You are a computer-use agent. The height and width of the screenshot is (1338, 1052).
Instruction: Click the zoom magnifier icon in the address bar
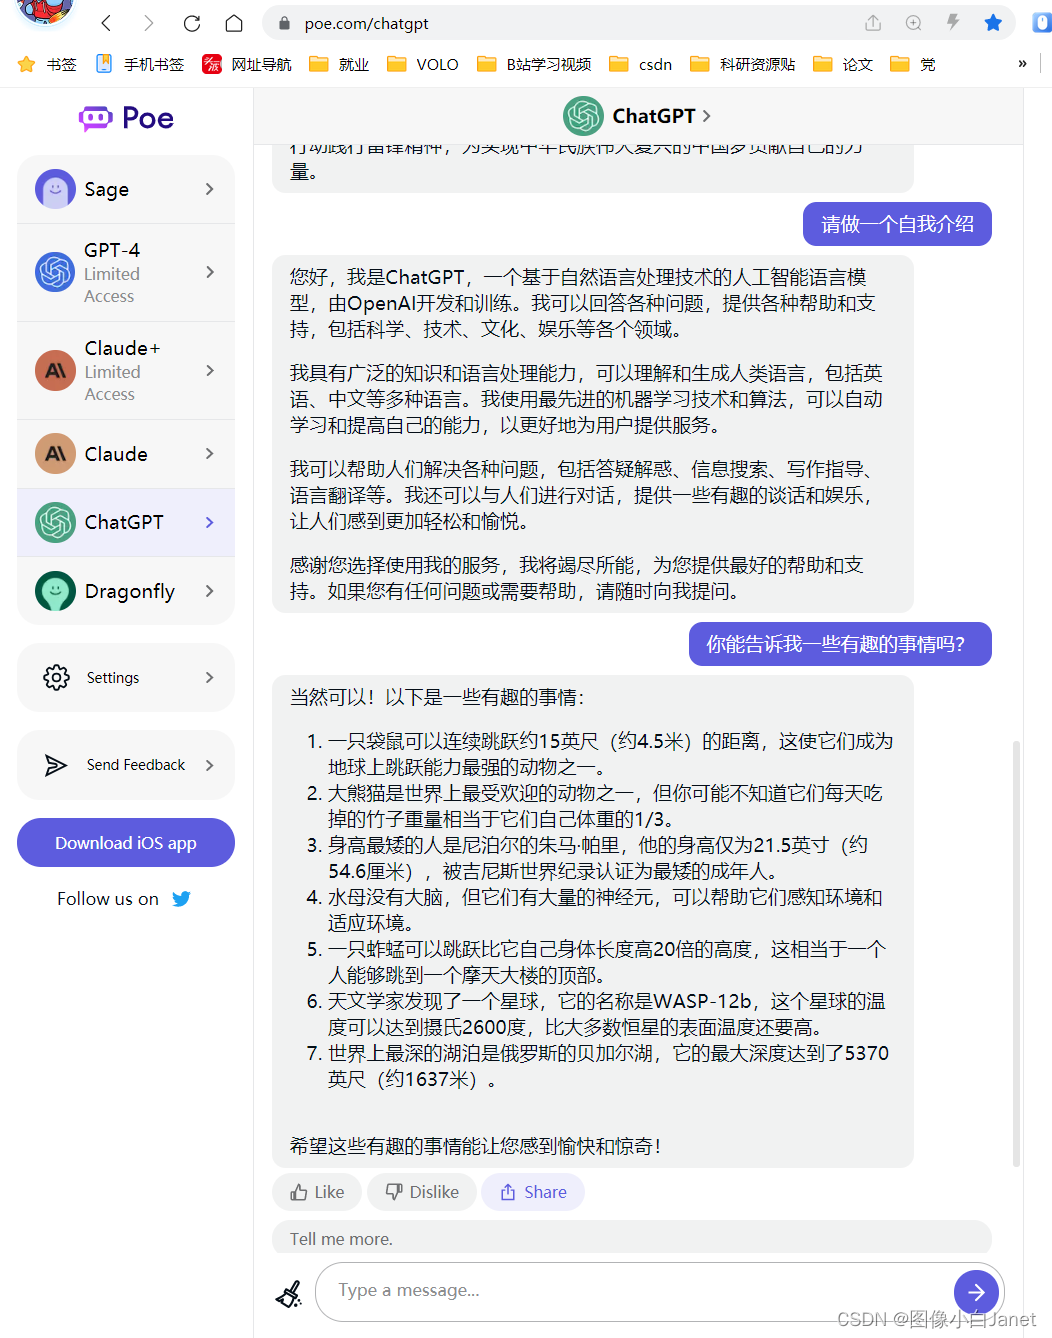coord(913,23)
